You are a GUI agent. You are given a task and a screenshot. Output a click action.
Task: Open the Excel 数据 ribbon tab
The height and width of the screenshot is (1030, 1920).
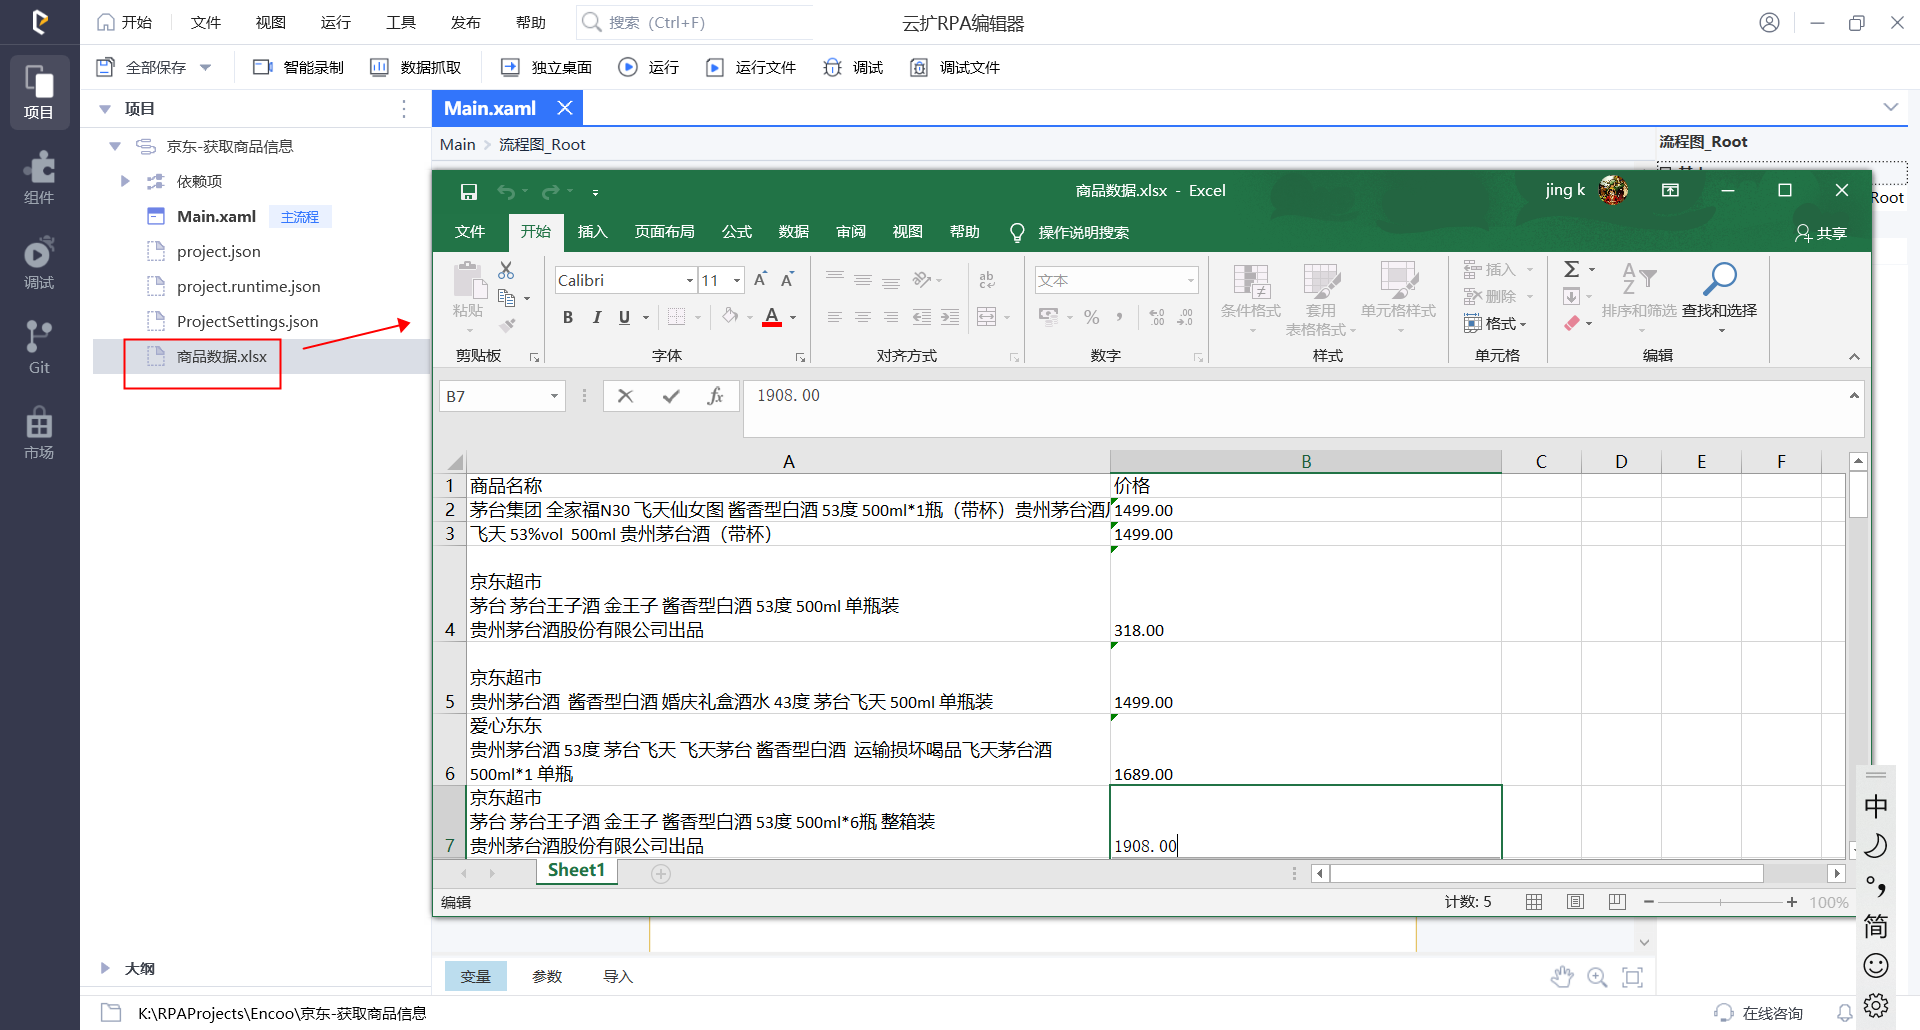tap(793, 232)
